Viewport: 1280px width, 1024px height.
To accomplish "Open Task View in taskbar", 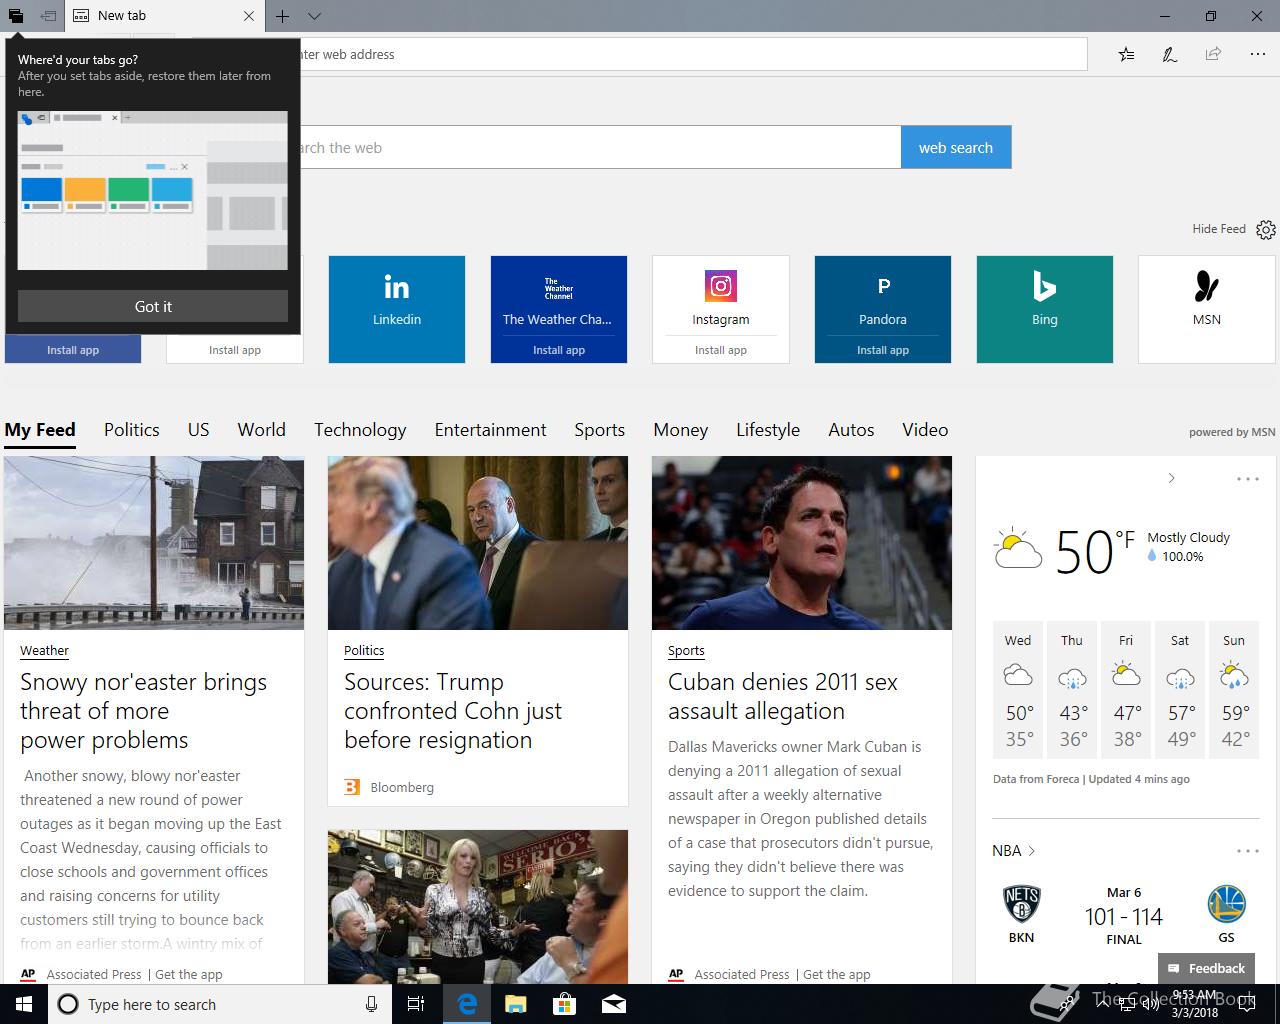I will point(416,1004).
